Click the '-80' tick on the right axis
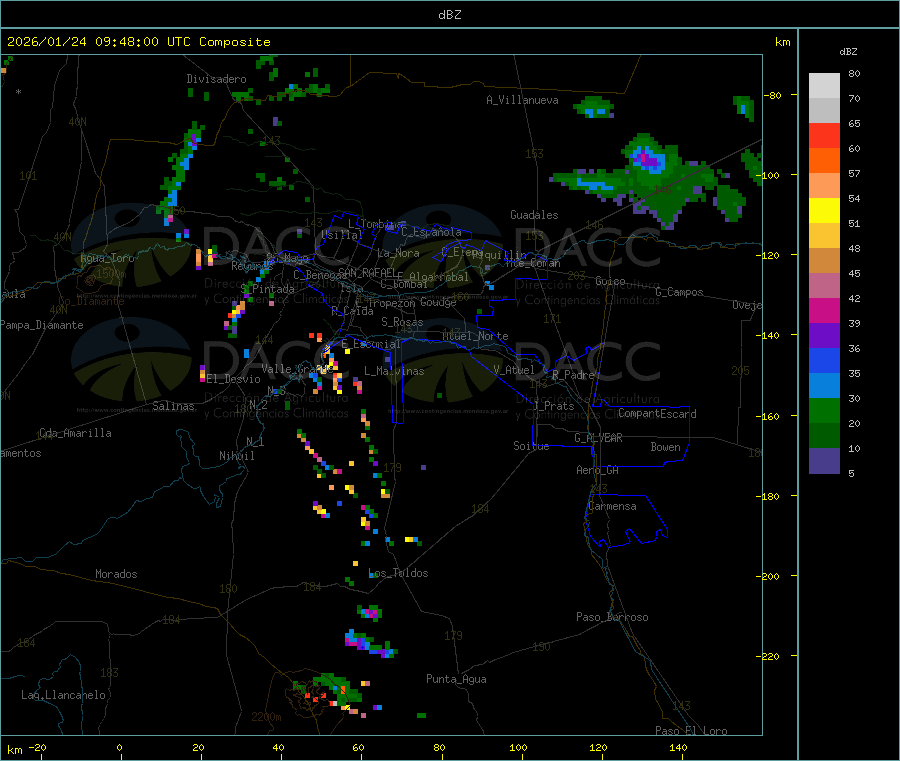 tap(772, 95)
